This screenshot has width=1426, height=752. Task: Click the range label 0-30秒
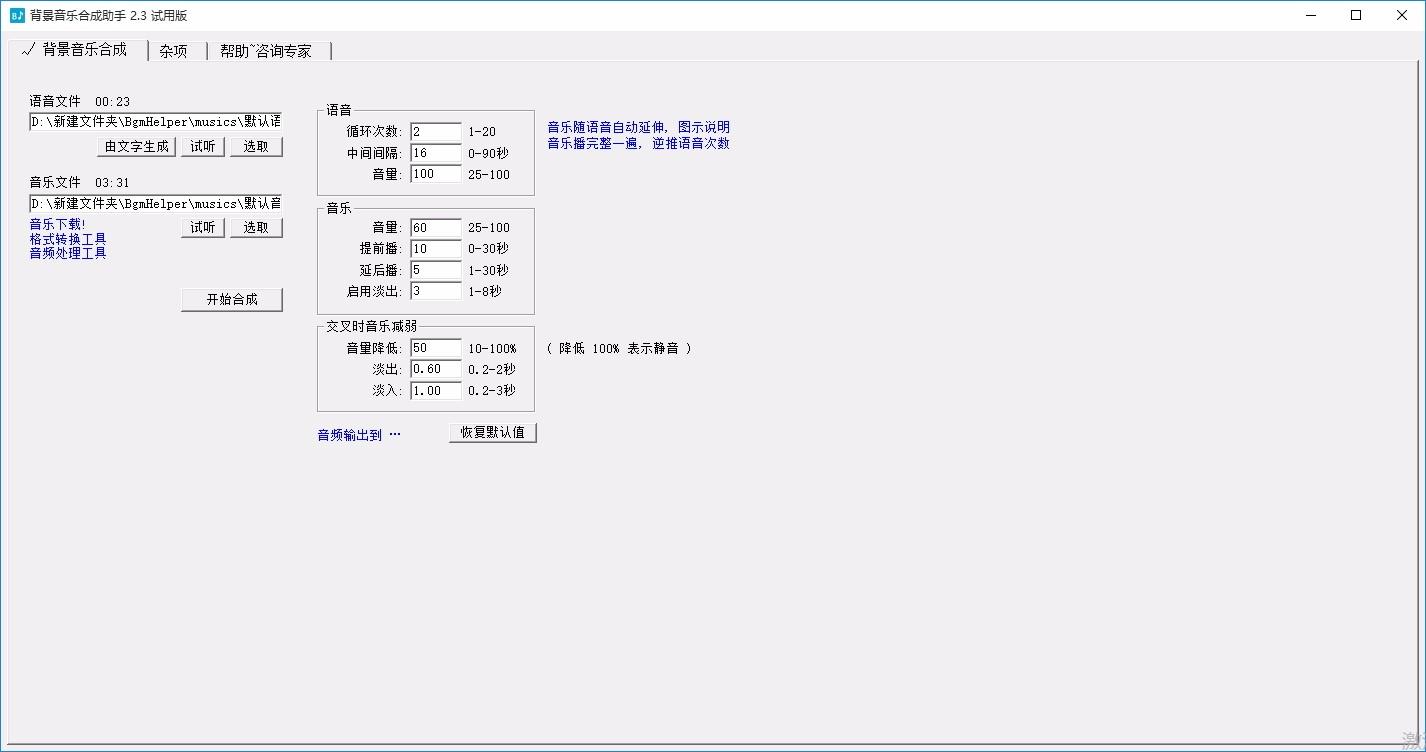pyautogui.click(x=488, y=249)
